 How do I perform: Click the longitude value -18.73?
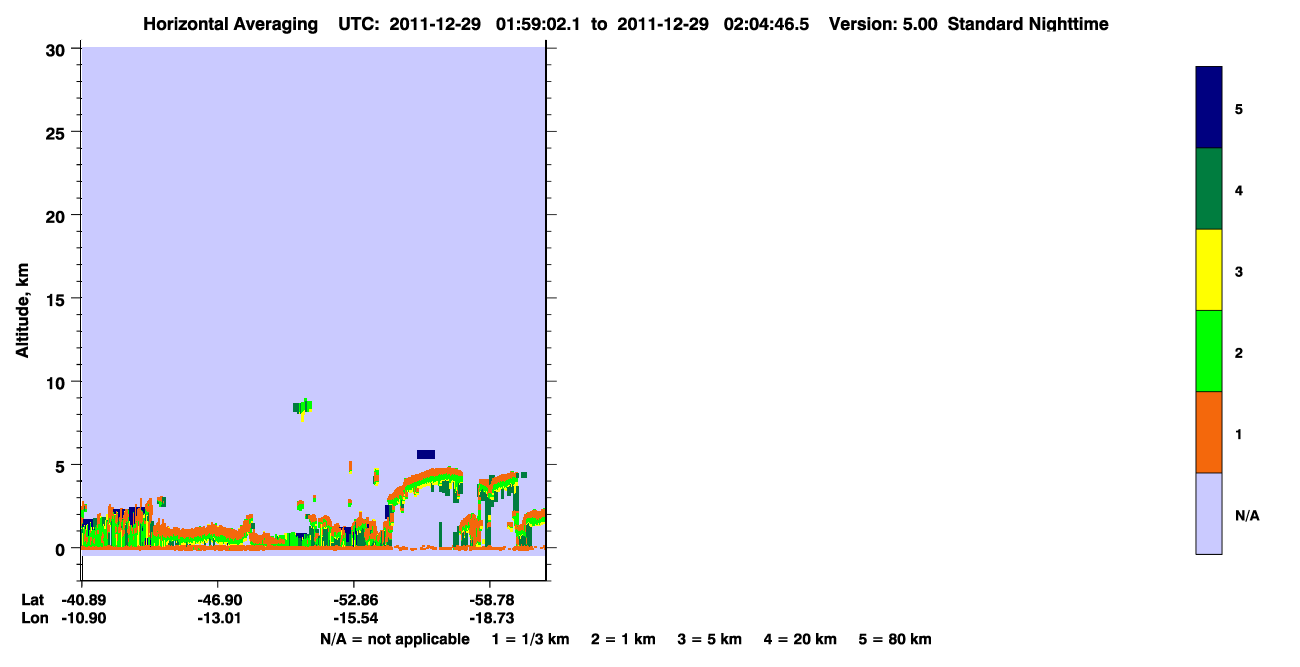click(490, 618)
